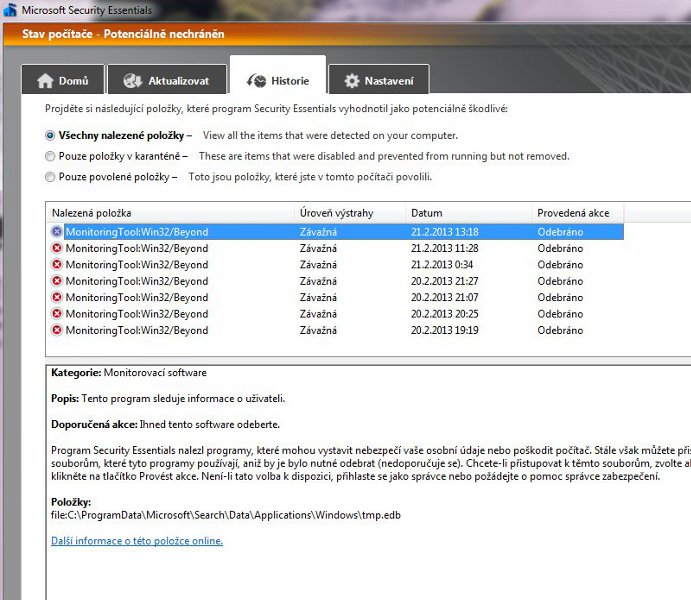Sort list by Úroveň výstrahy column header
691x600 pixels.
(349, 213)
